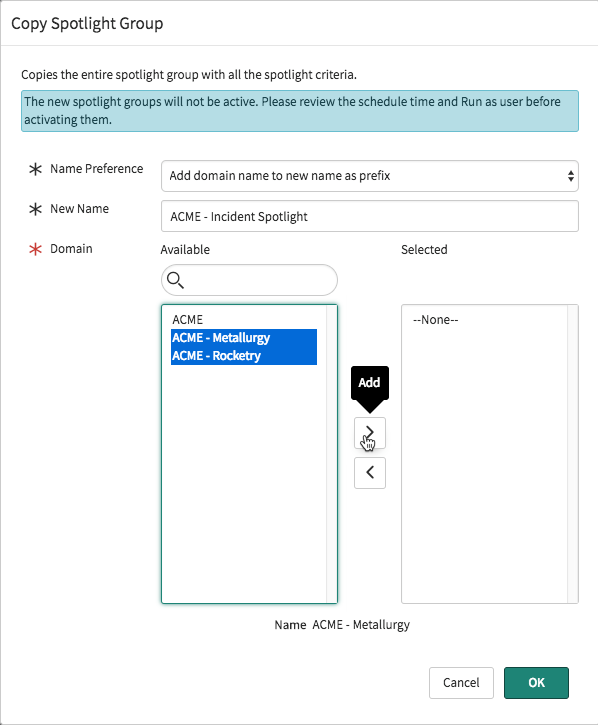Viewport: 598px width, 725px height.
Task: Select ACME - Metallurgy in Available list
Action: (244, 338)
